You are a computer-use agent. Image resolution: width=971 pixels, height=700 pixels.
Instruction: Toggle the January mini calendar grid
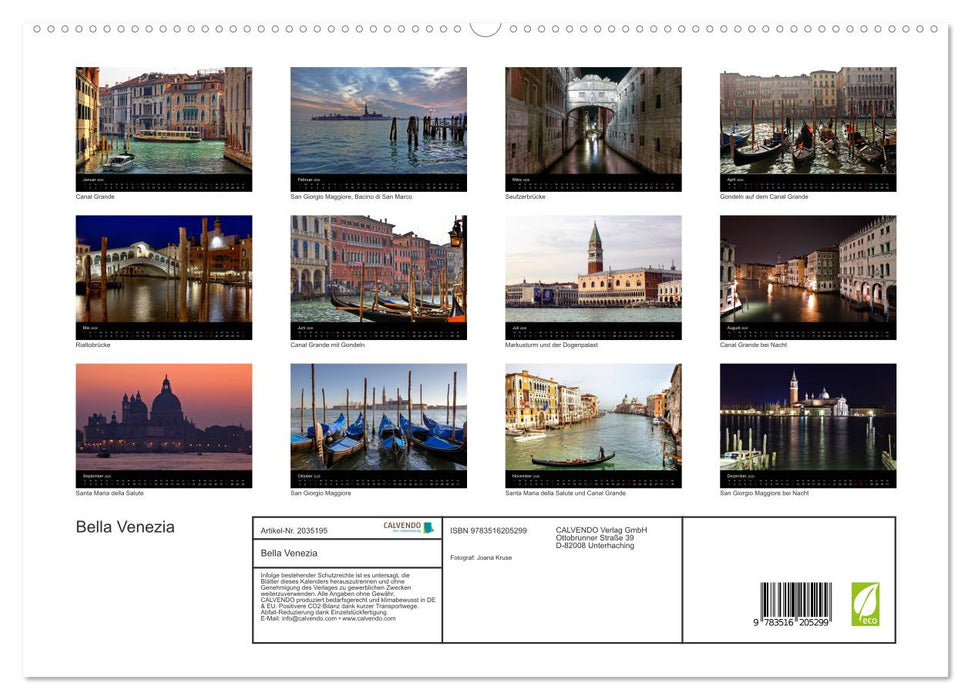point(164,183)
